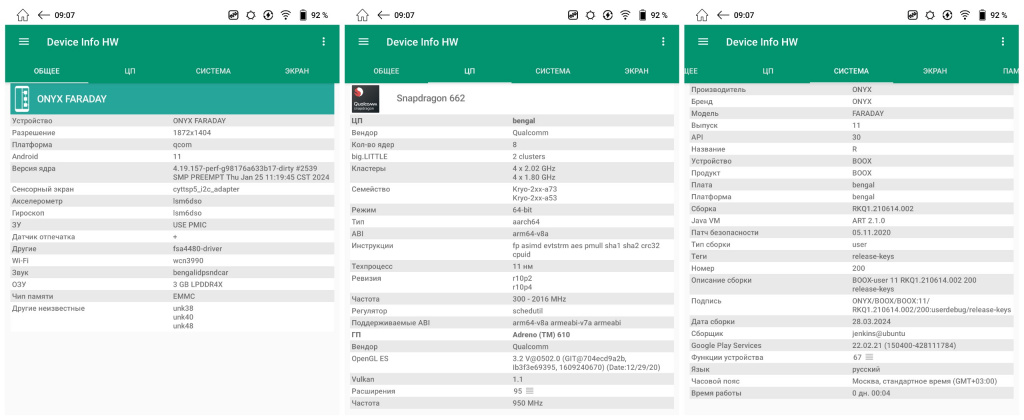
Task: Select the ОБЩЕЕ tab on the ONYX FARADAY screen
Action: coord(47,71)
